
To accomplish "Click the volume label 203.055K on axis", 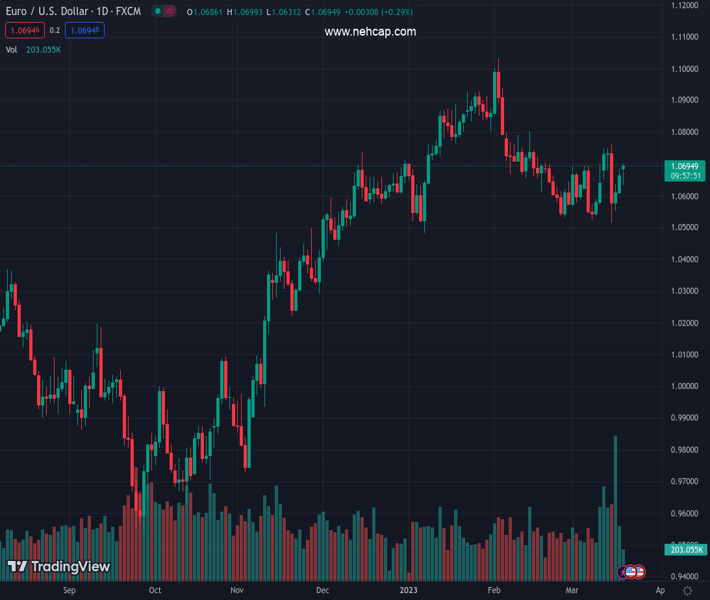I will (x=686, y=550).
